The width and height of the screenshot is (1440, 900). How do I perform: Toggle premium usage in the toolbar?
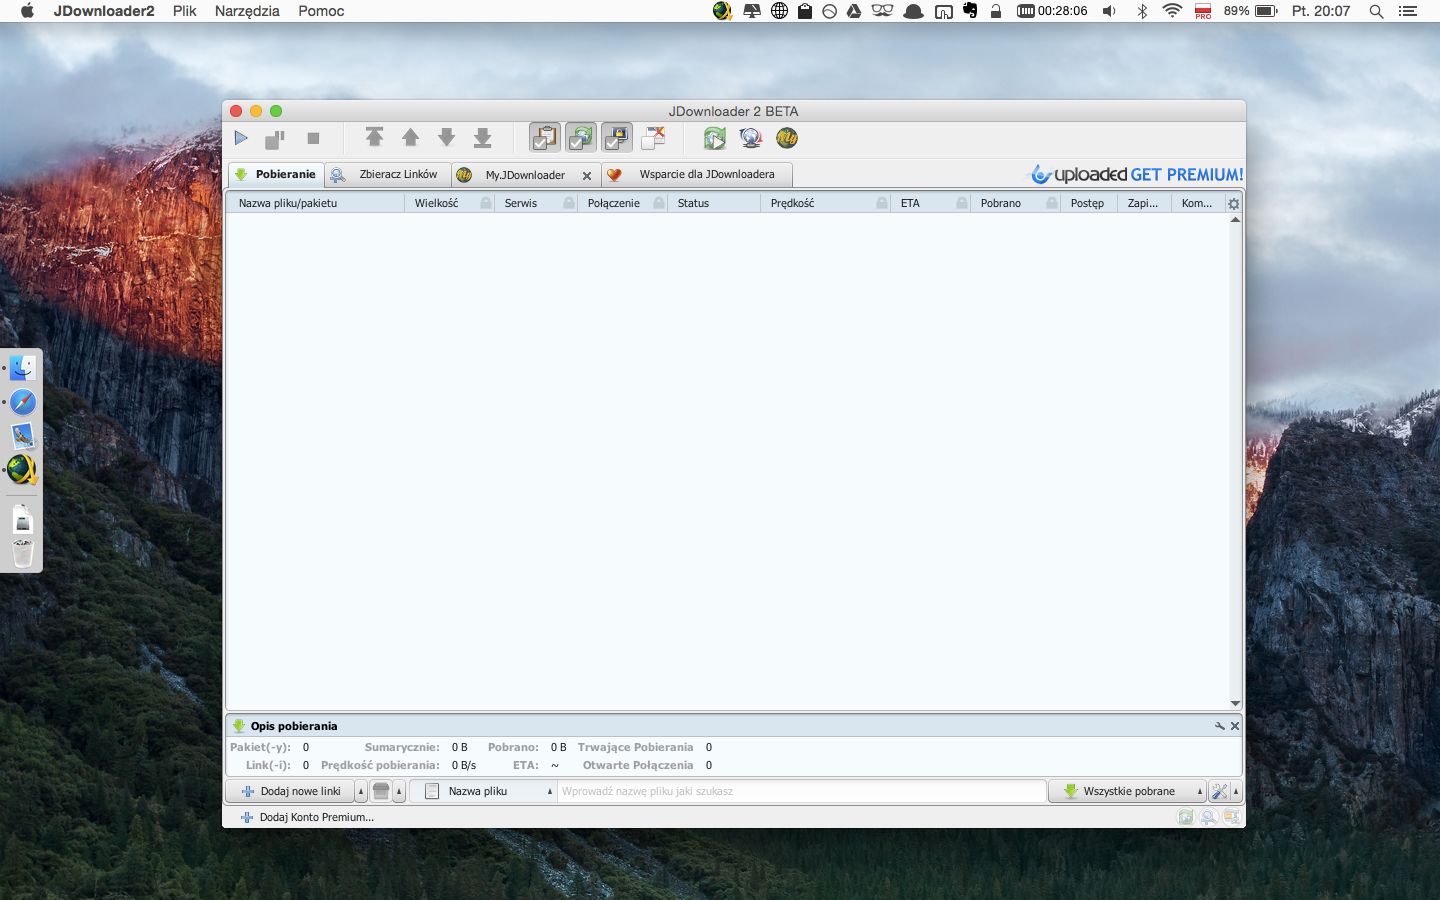click(x=617, y=138)
